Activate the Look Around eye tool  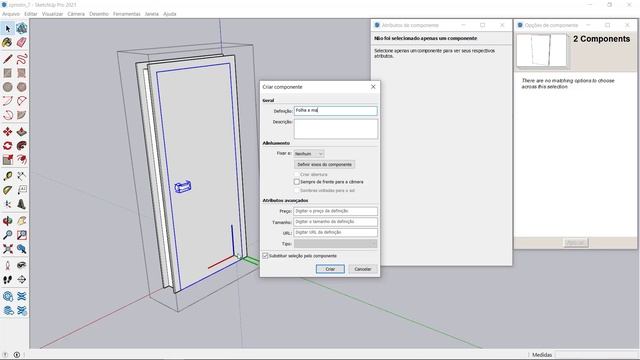coord(22,265)
